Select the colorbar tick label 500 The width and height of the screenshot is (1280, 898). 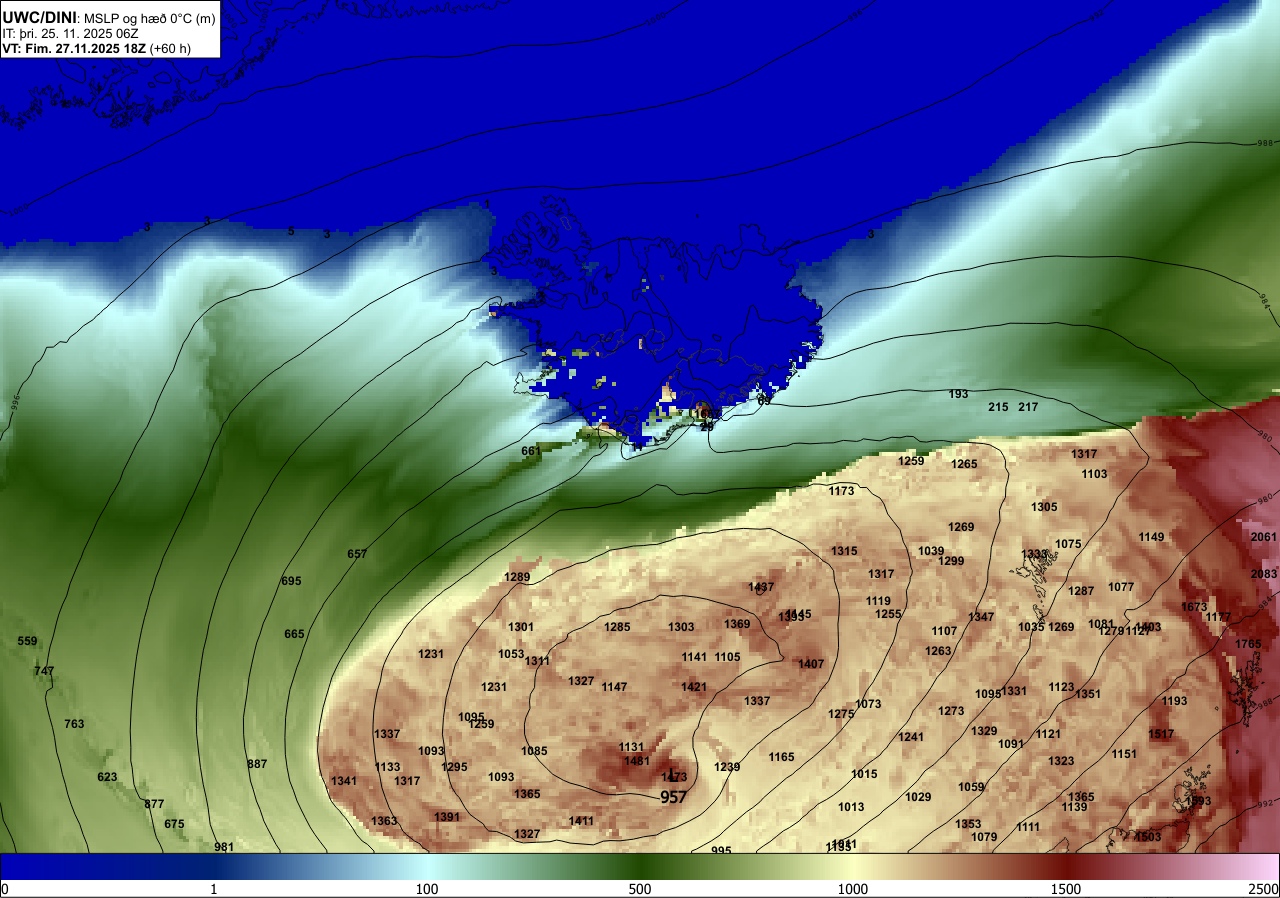640,890
